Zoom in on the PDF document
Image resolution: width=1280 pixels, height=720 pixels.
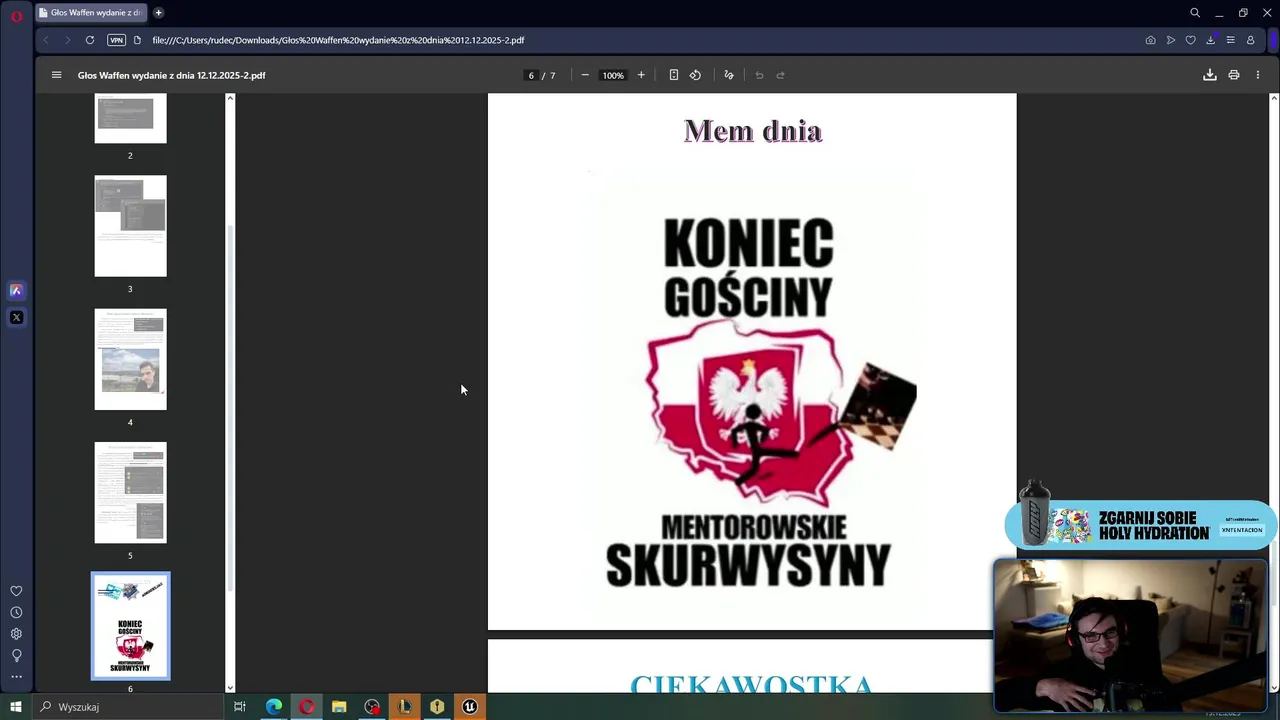641,75
